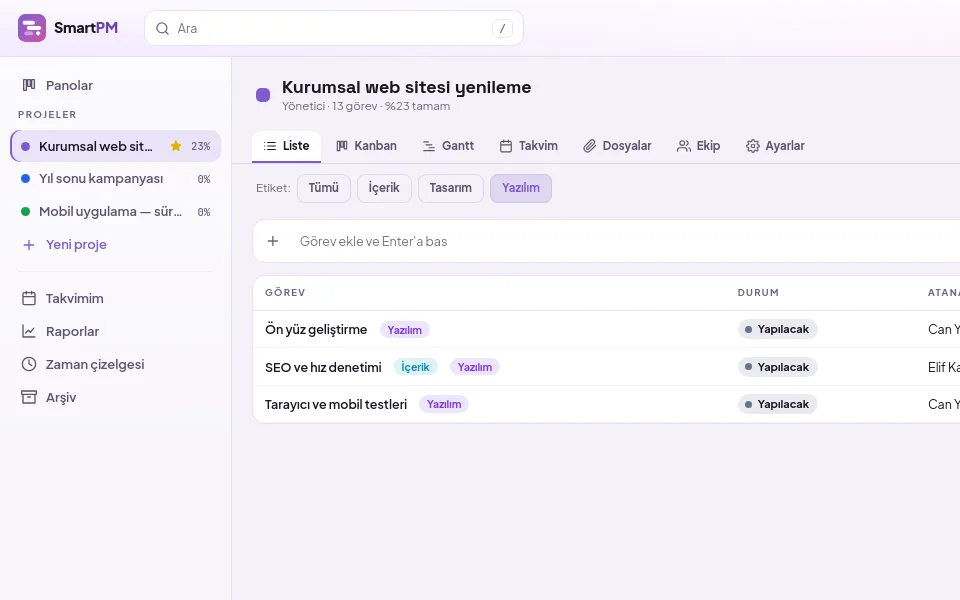Image resolution: width=960 pixels, height=600 pixels.
Task: Open status dropdown for Ön yüz geliştirme
Action: click(x=777, y=329)
